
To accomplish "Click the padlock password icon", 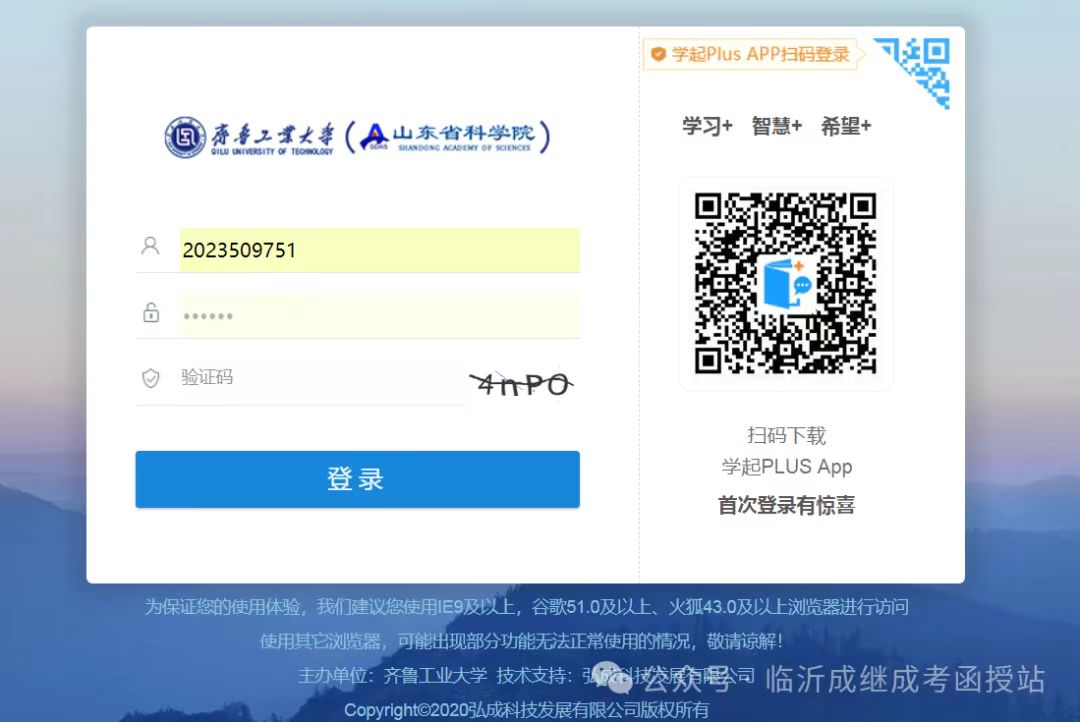I will 151,313.
